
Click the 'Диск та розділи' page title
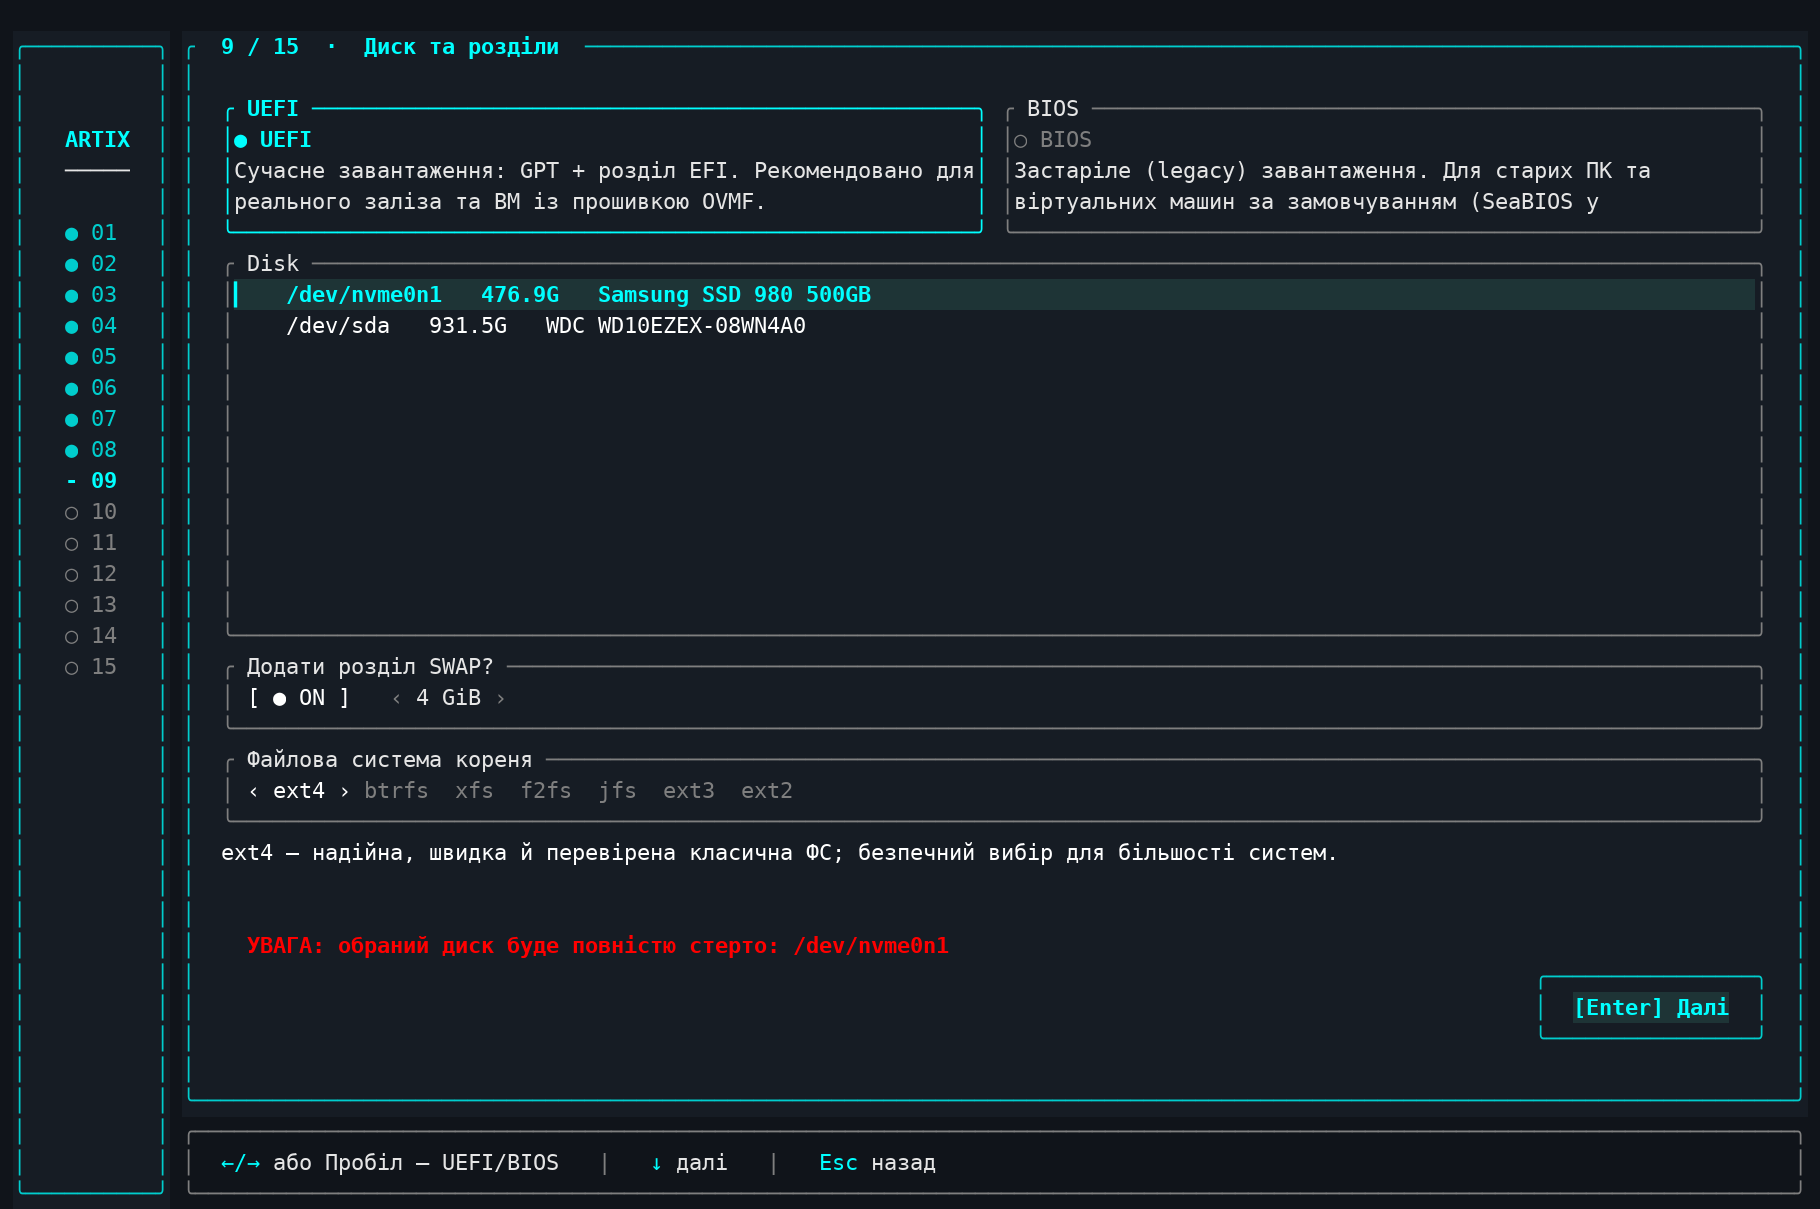point(461,47)
